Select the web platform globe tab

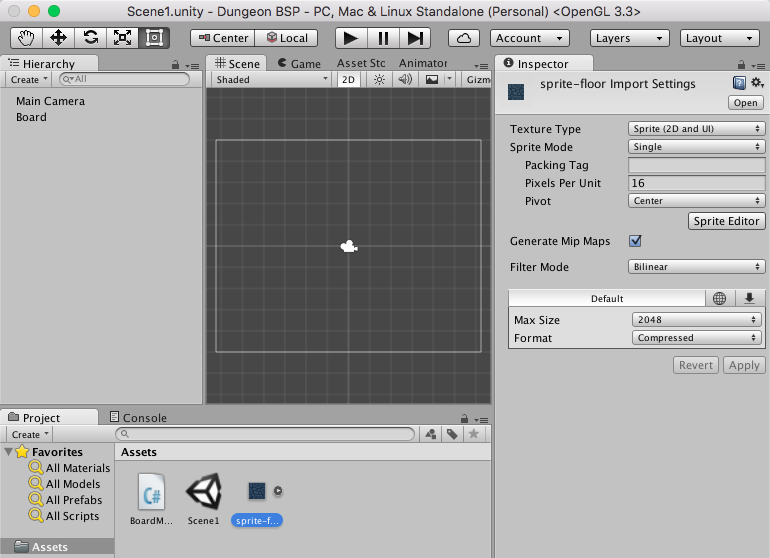(719, 299)
